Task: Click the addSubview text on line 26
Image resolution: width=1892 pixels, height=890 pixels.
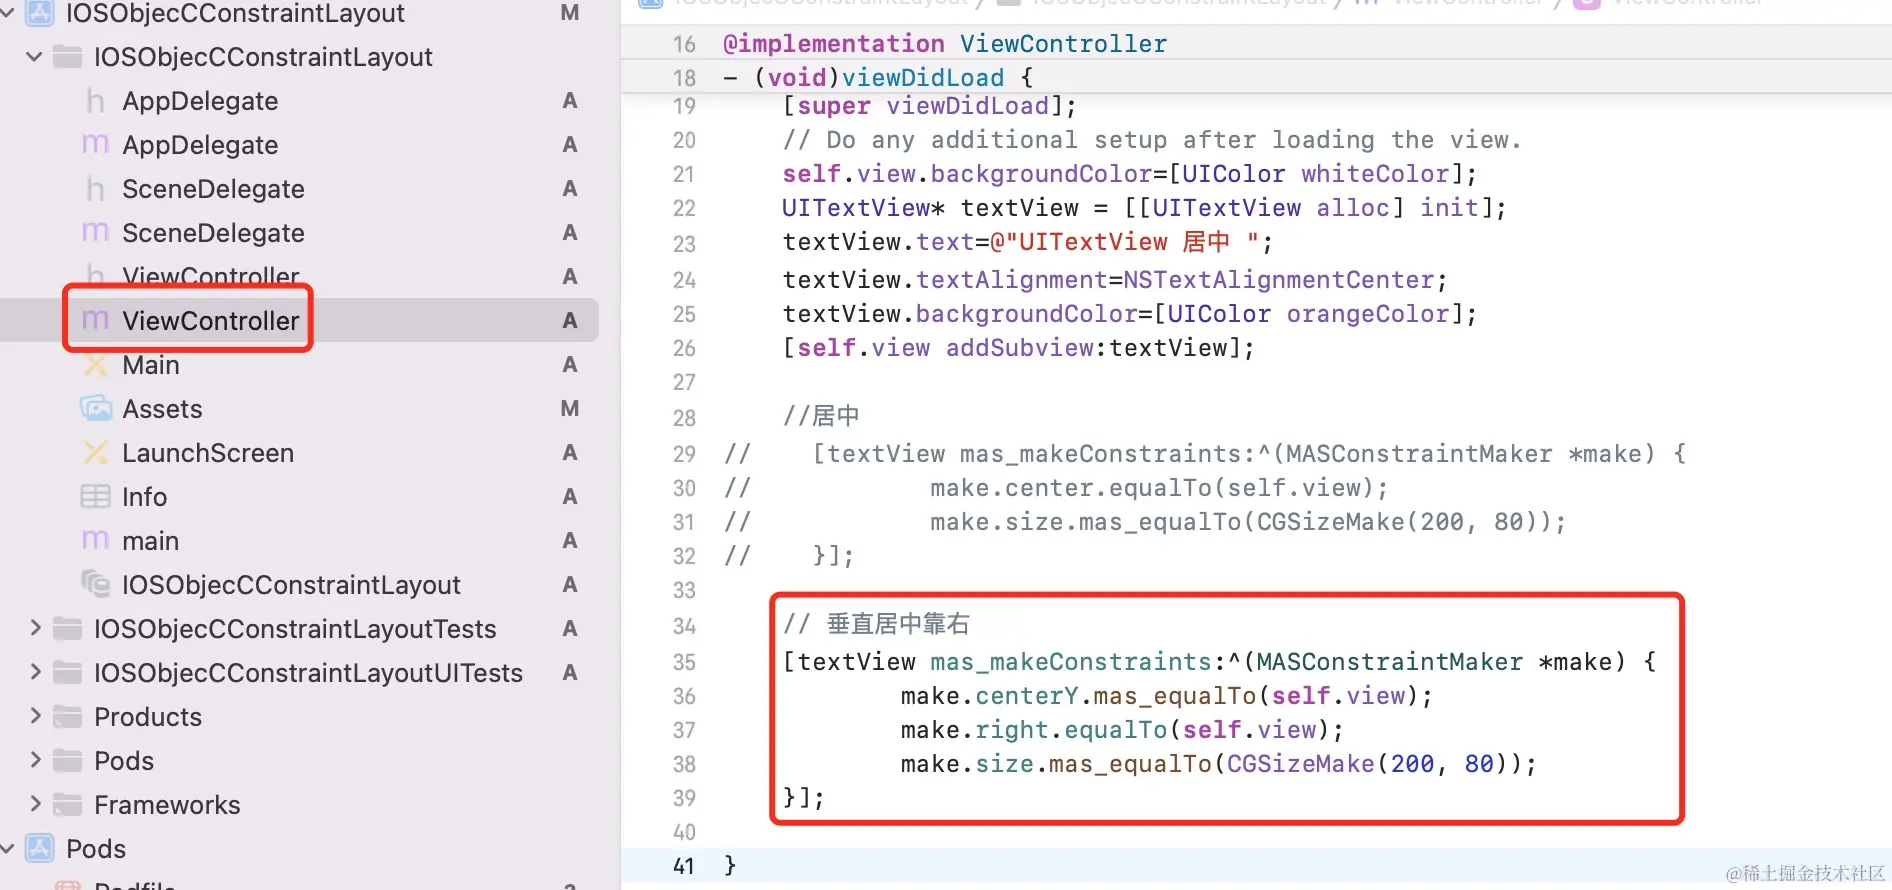Action: point(1020,348)
